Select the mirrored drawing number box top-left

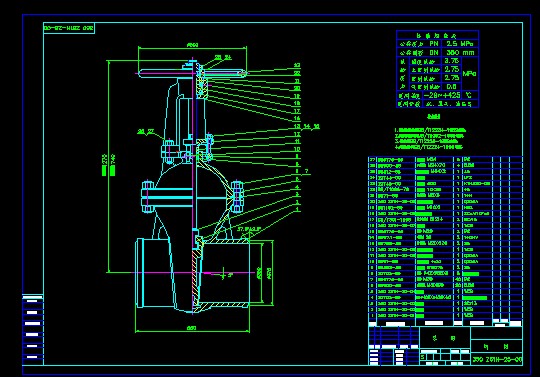click(69, 28)
